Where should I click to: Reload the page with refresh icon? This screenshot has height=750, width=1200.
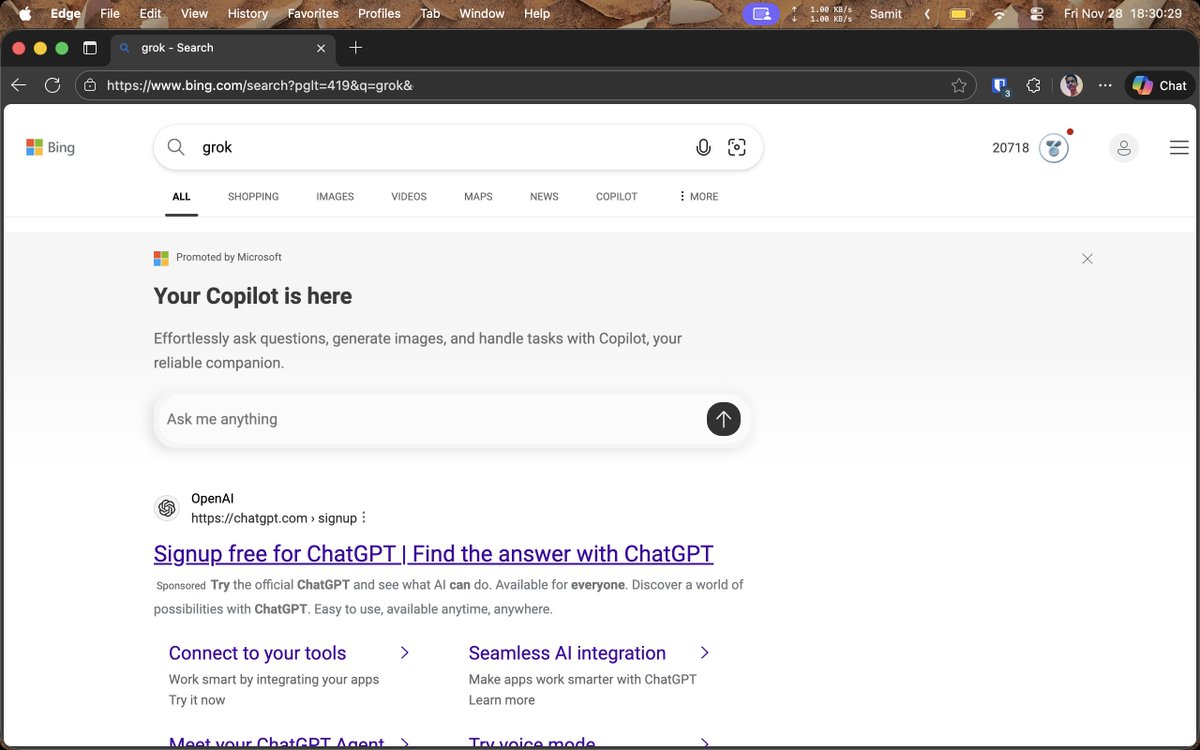pos(53,86)
